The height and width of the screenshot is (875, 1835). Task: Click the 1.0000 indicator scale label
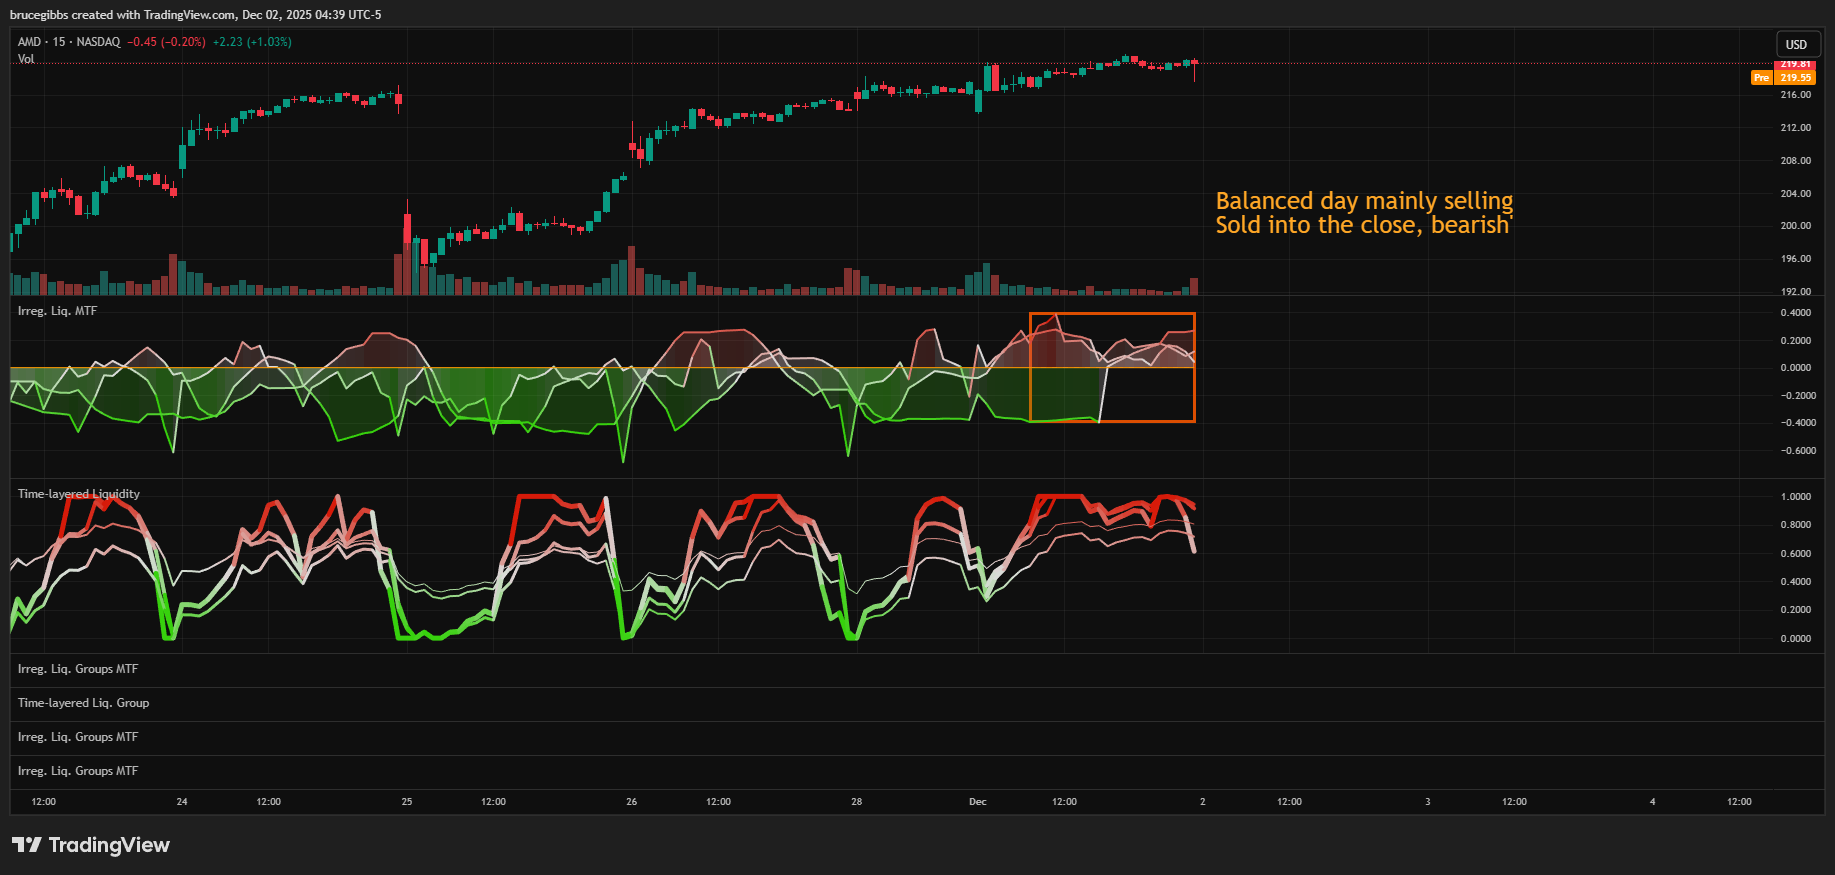[x=1795, y=497]
